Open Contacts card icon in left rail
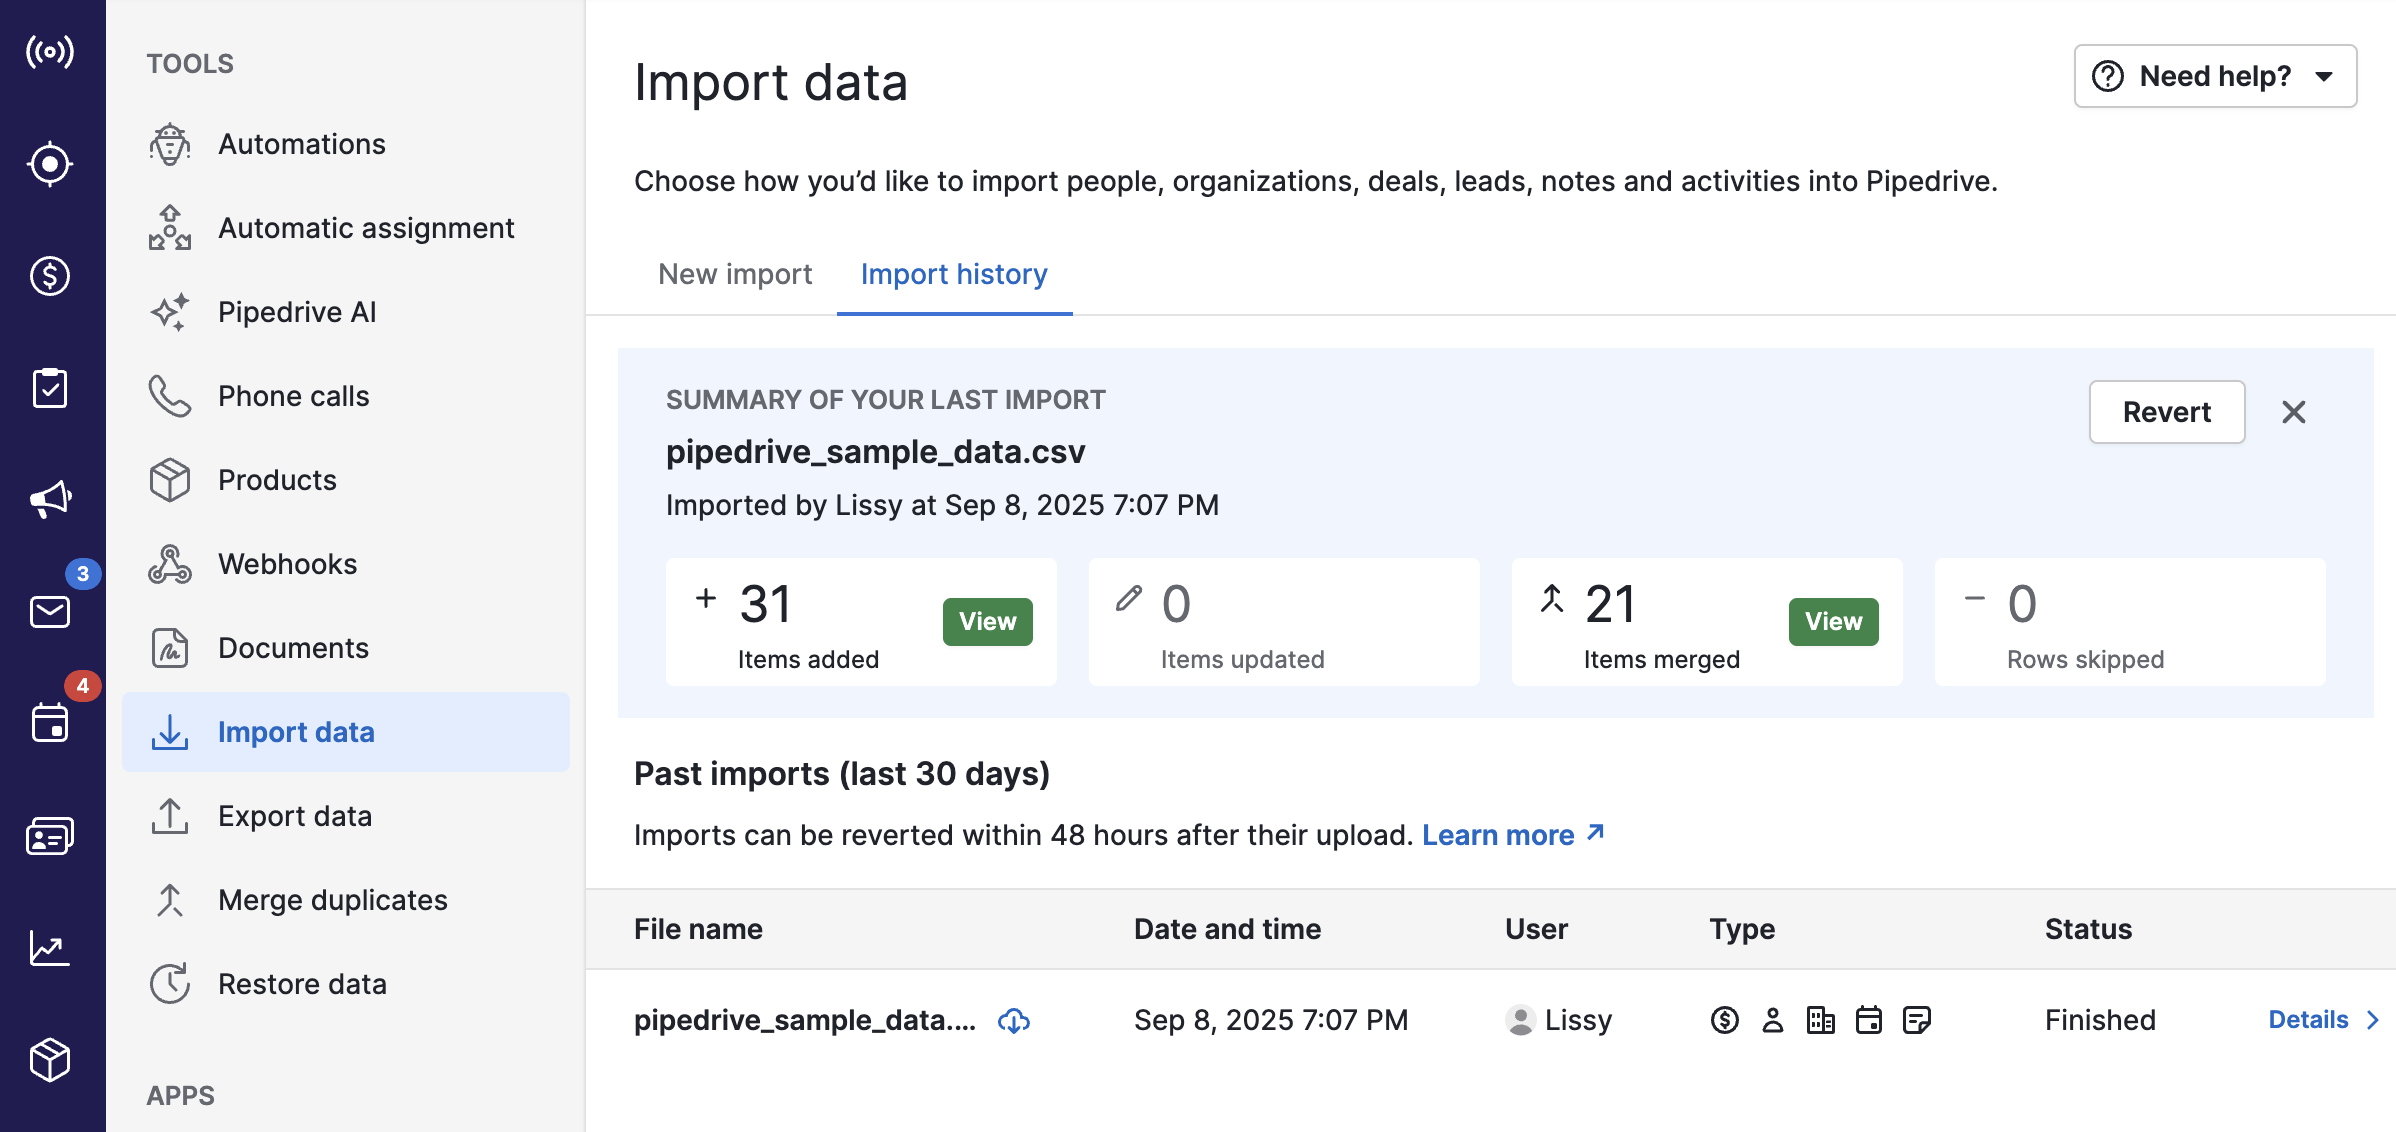The height and width of the screenshot is (1132, 2396). point(50,836)
